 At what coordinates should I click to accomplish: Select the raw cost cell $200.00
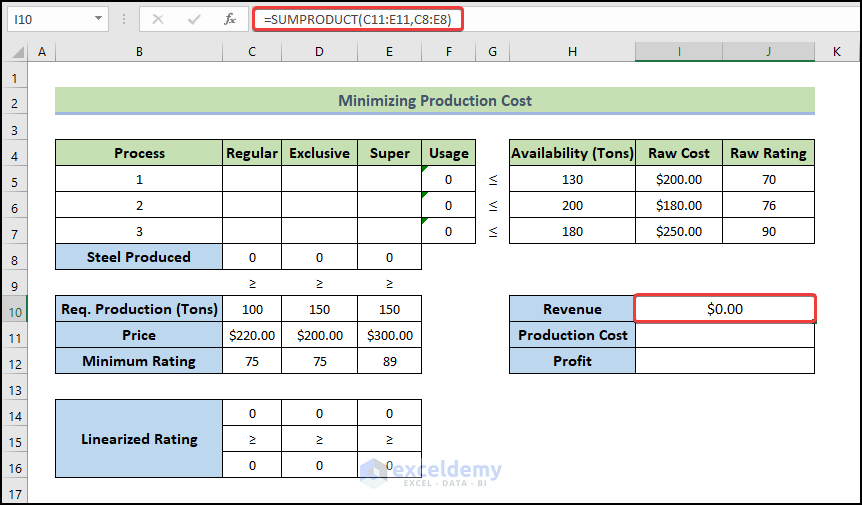tap(679, 179)
